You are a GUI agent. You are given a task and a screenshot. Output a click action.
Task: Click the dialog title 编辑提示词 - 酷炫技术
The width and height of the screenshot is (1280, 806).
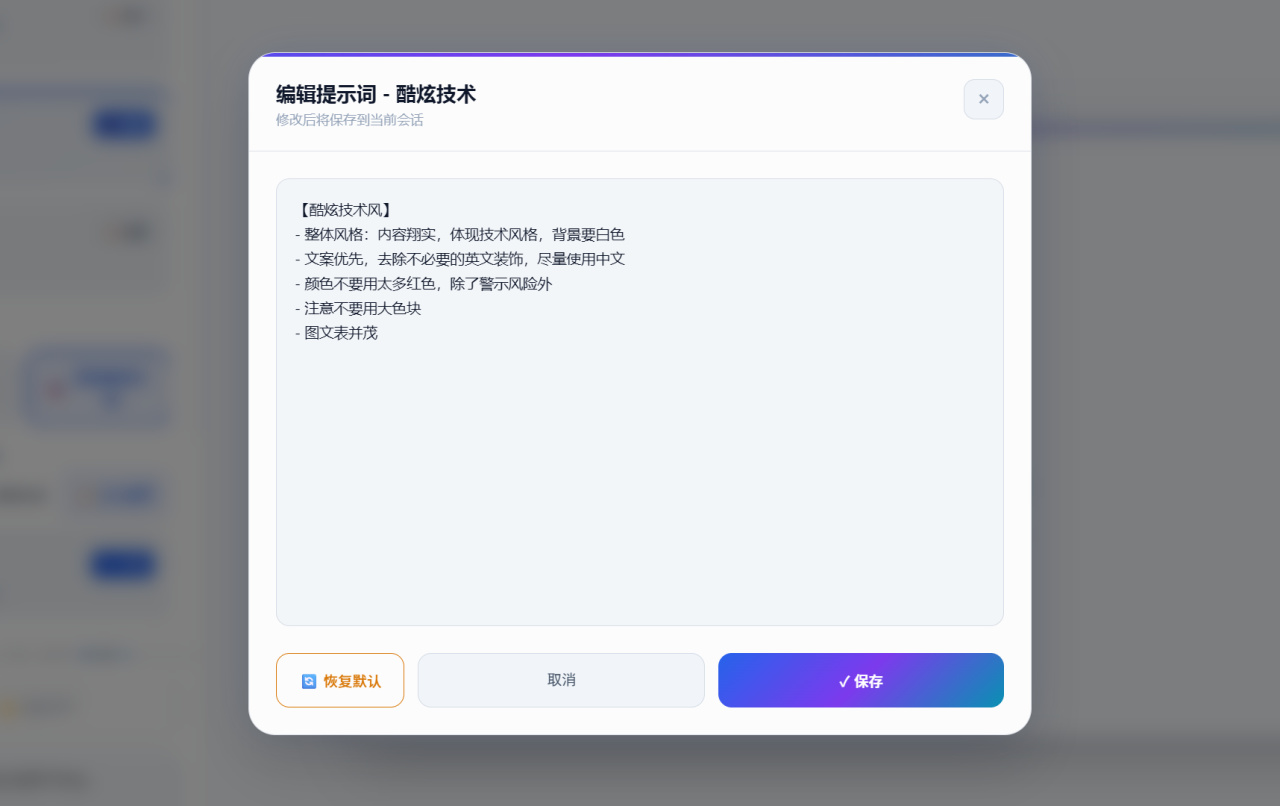point(376,94)
